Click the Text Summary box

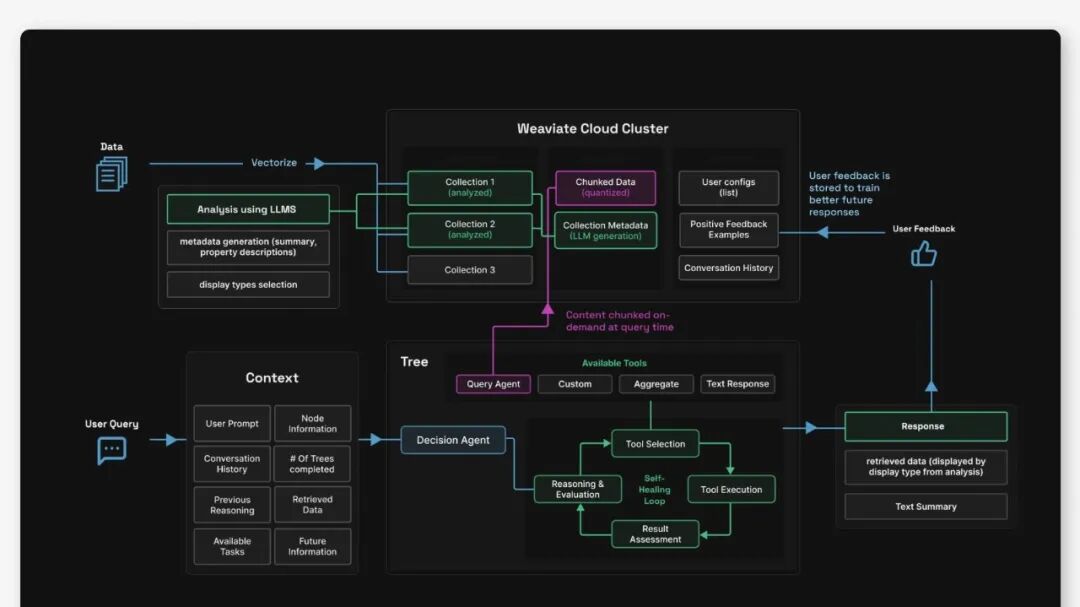point(926,506)
